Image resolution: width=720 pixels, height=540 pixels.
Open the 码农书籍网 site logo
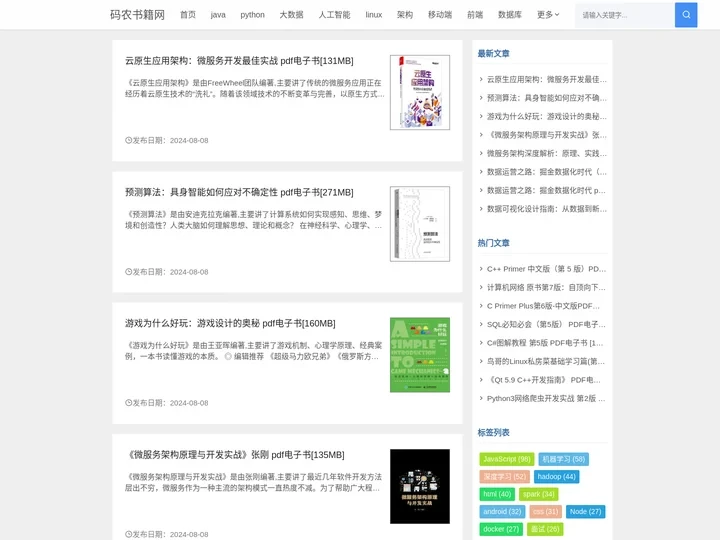click(x=137, y=15)
